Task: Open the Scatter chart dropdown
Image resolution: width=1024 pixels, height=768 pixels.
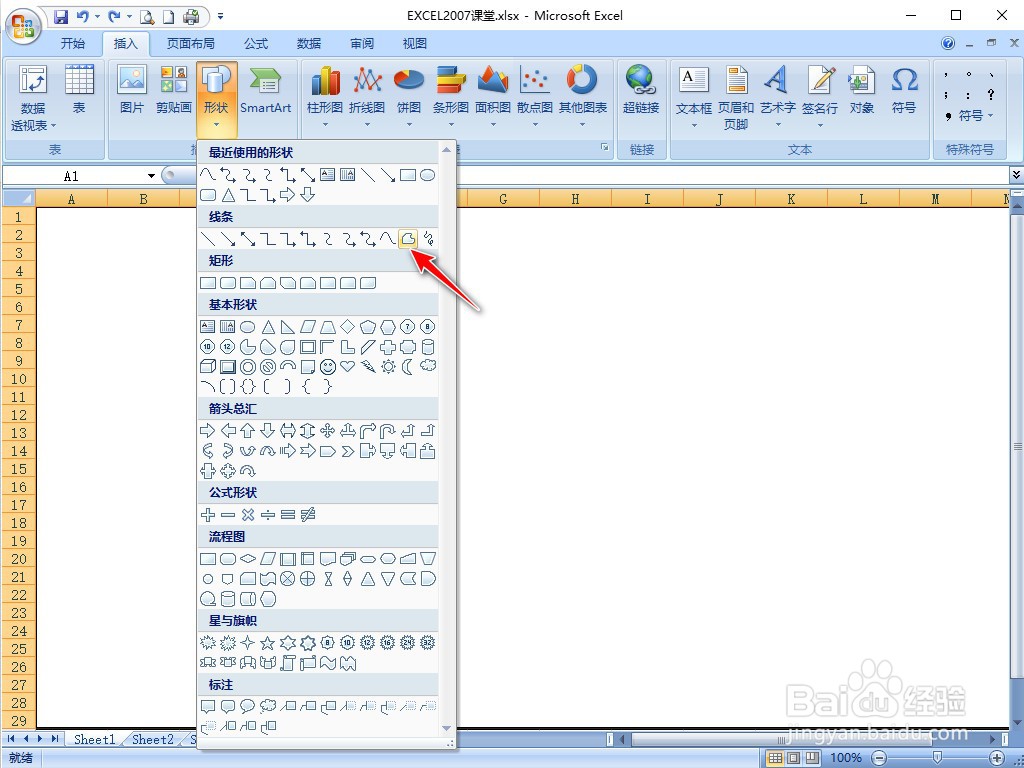Action: [x=535, y=97]
